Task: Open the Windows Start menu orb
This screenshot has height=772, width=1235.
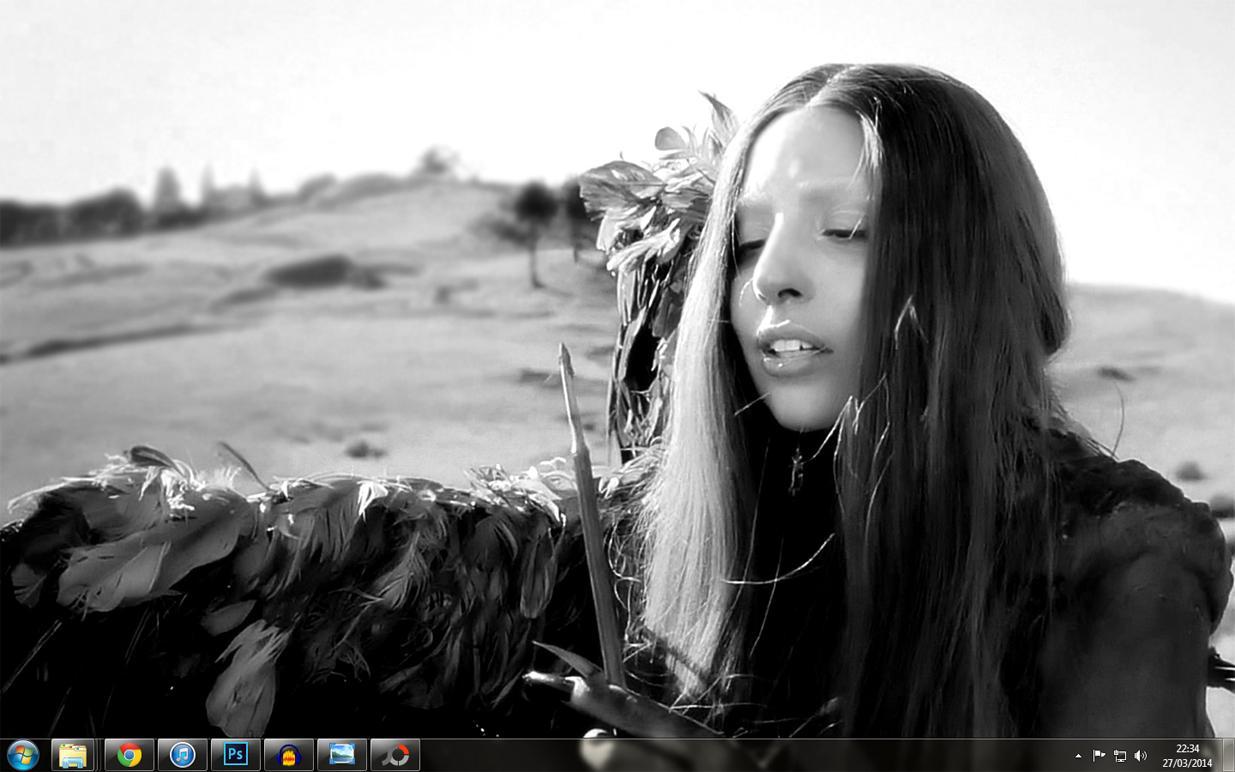Action: point(22,755)
